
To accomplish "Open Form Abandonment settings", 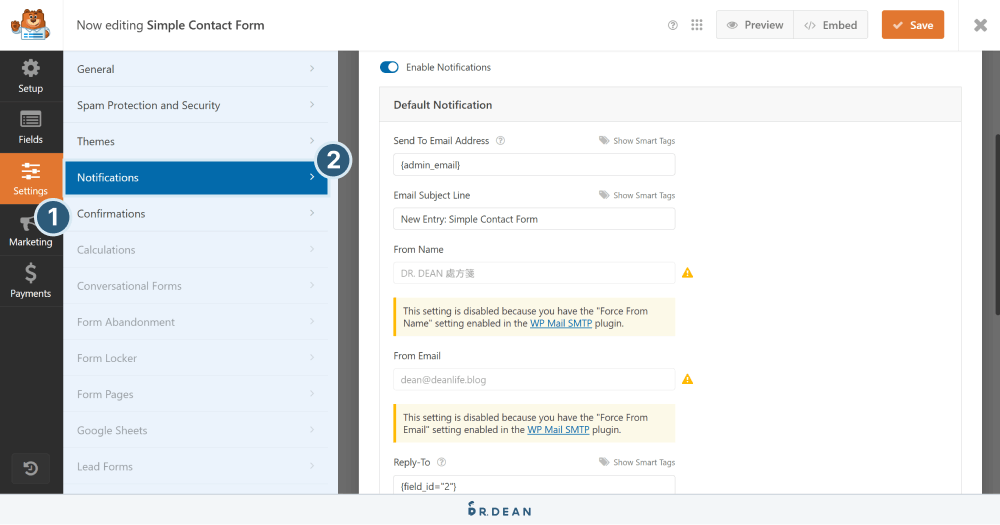I will [x=196, y=322].
